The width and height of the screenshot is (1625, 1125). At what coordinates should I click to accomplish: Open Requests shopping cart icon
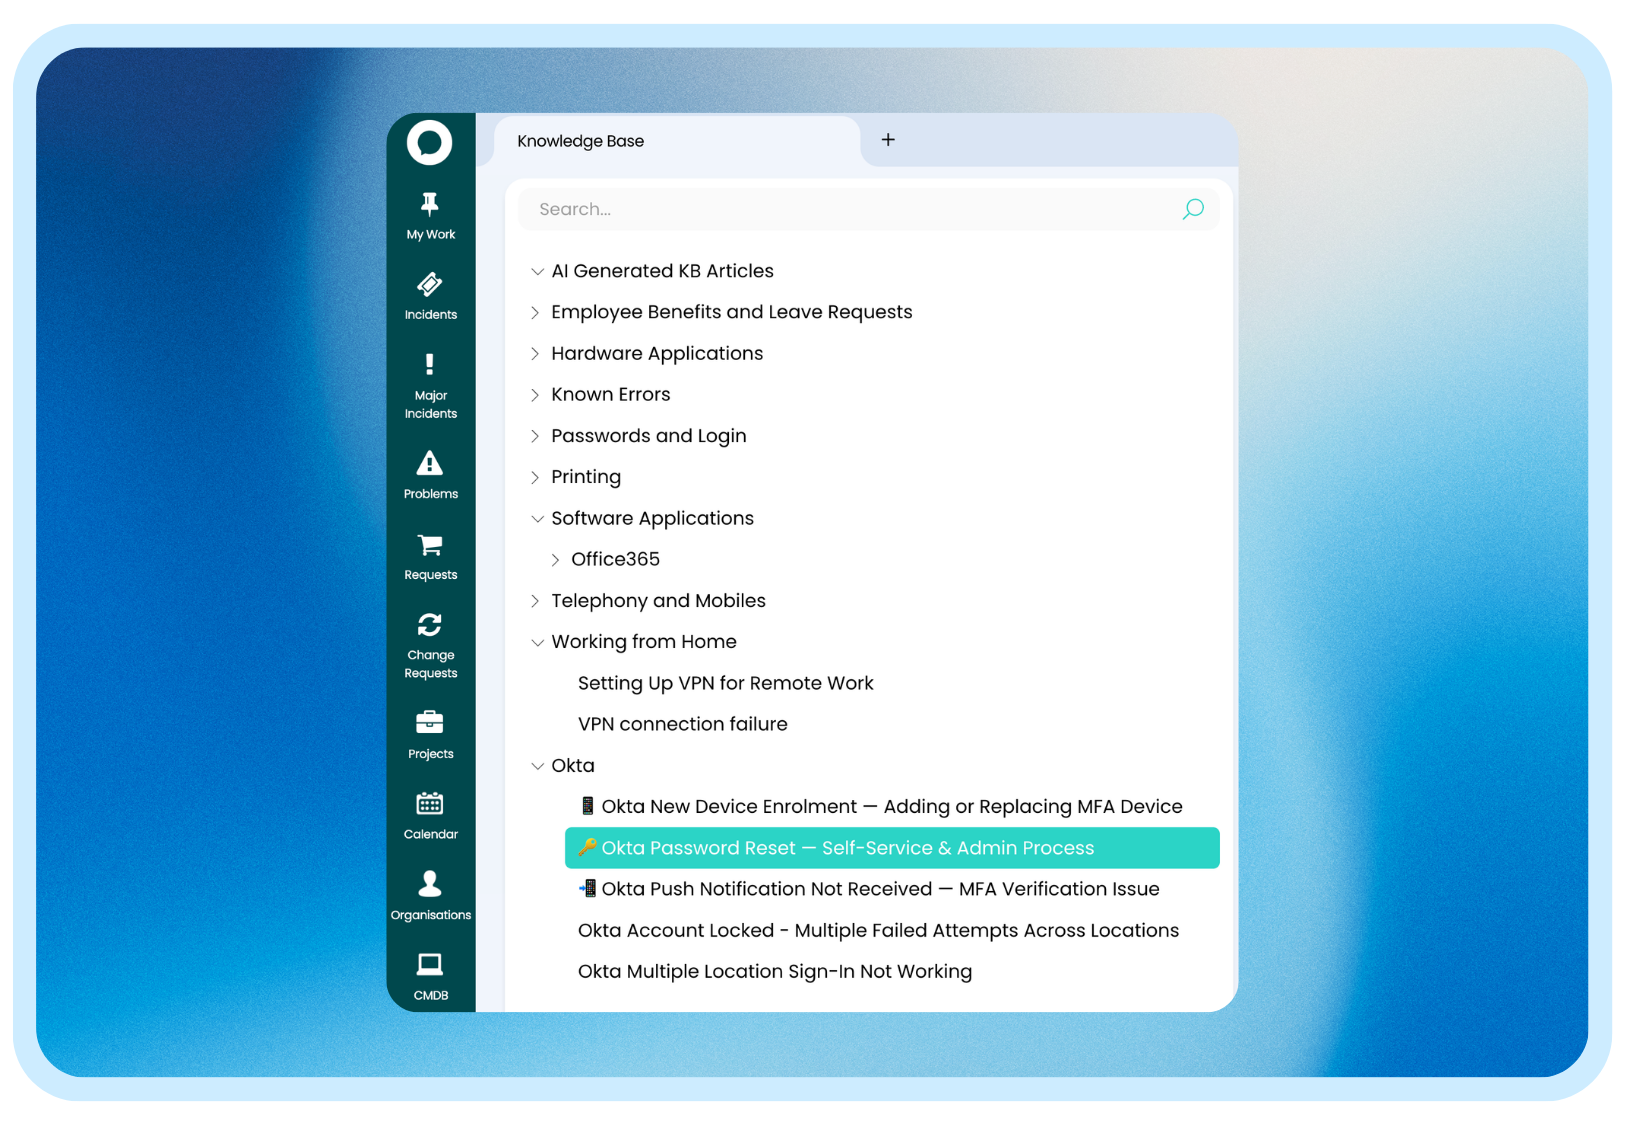tap(430, 545)
